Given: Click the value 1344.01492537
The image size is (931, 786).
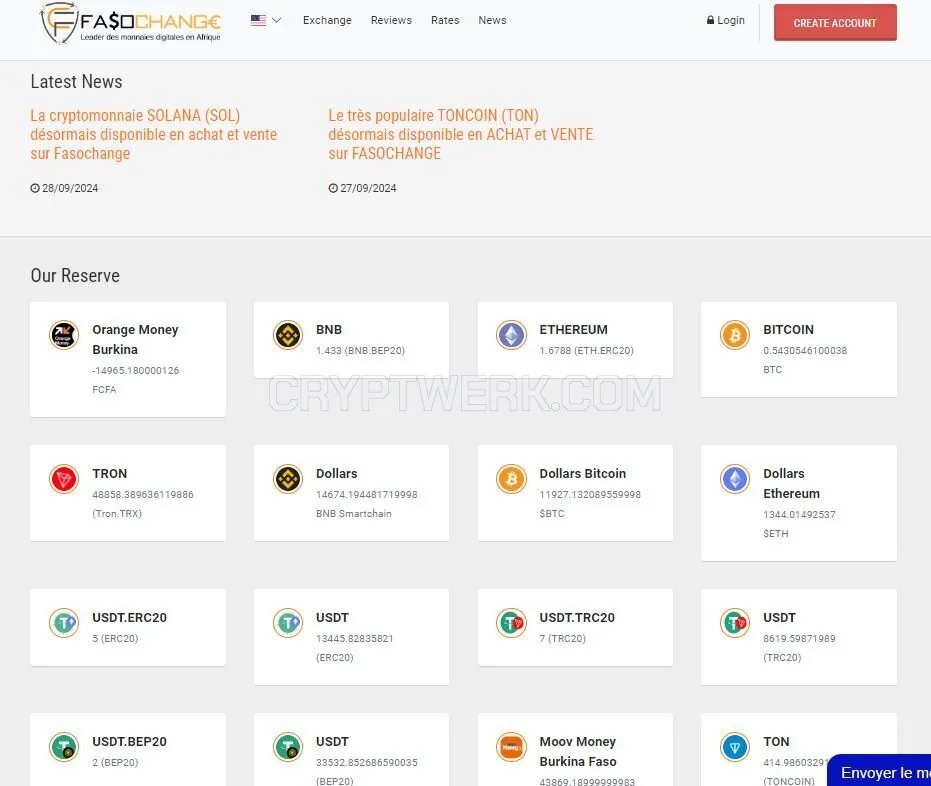Looking at the screenshot, I should [x=799, y=514].
